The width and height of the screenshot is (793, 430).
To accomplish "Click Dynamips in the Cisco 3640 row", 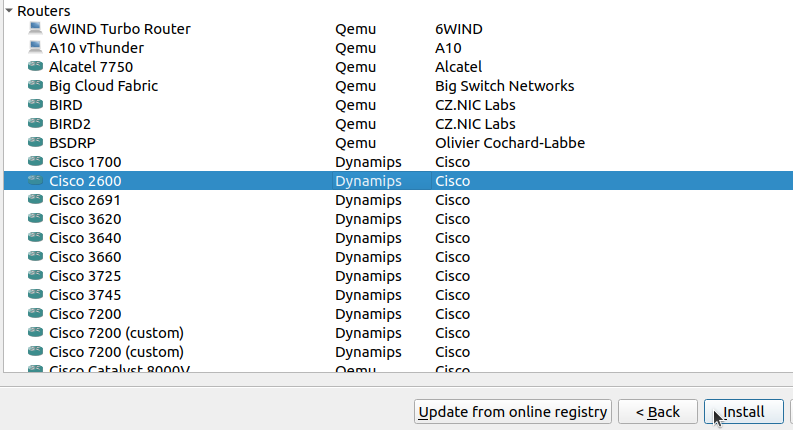I will pos(368,238).
